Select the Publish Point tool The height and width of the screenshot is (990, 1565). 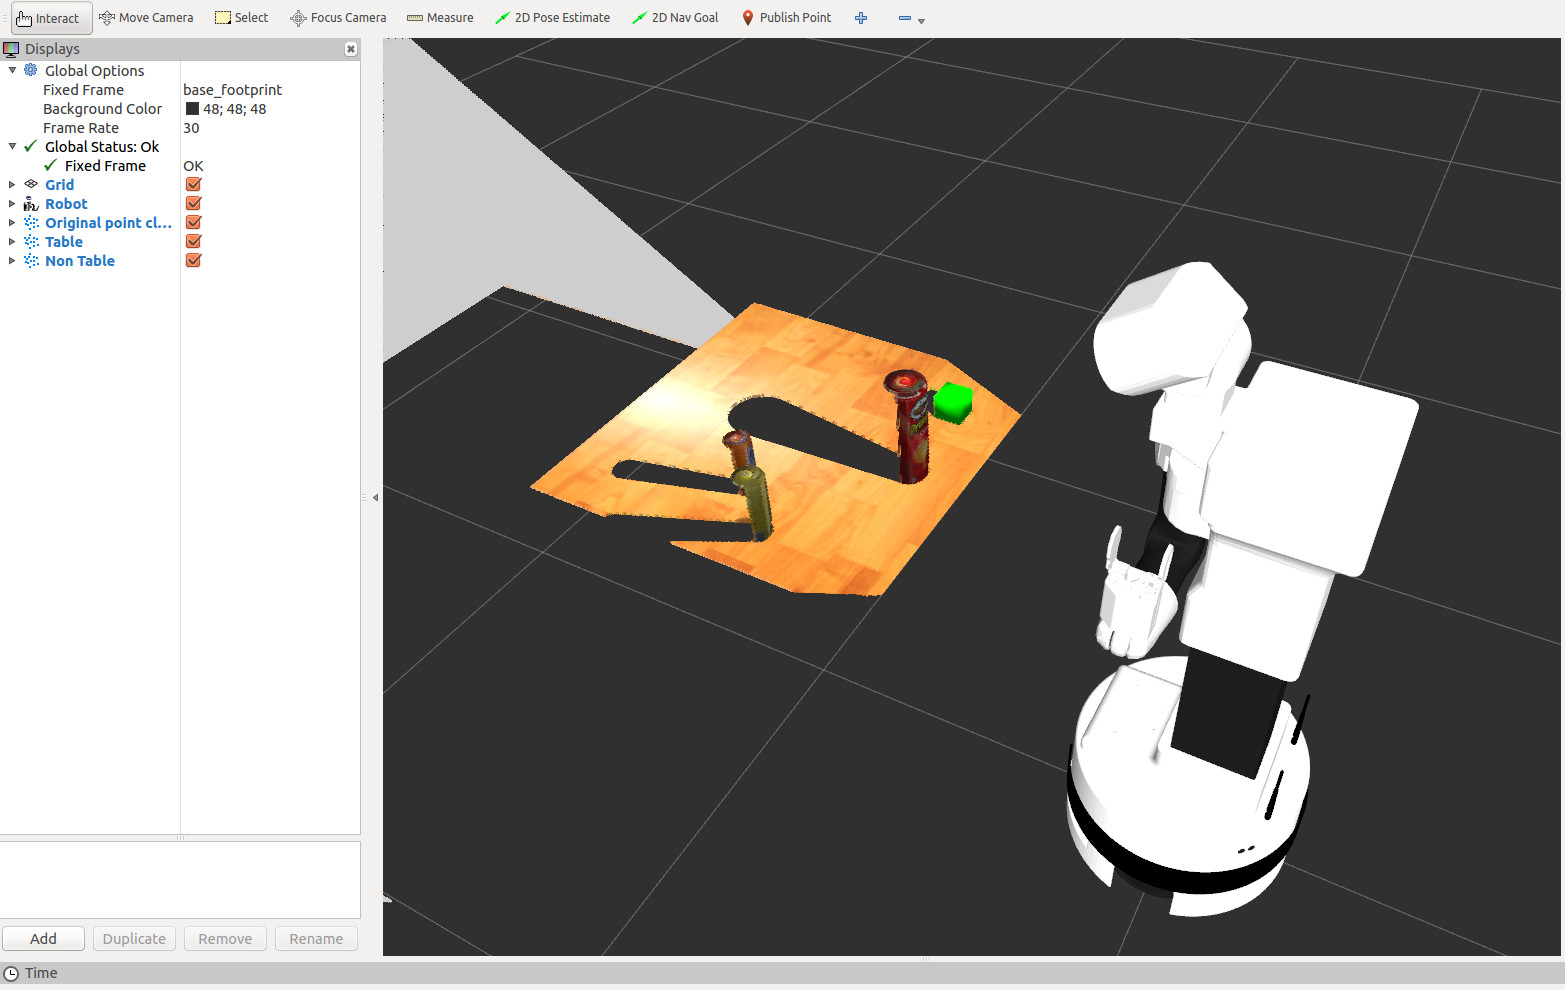point(786,18)
